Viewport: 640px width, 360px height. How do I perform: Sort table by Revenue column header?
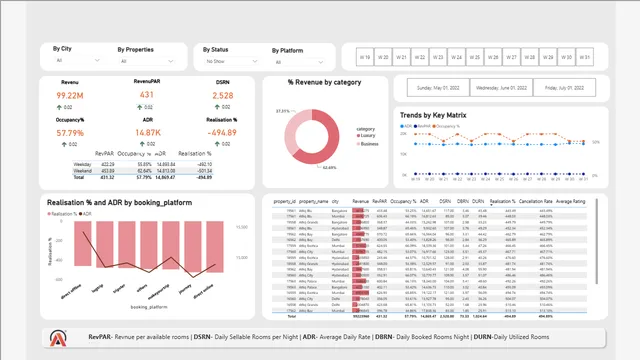(x=360, y=201)
